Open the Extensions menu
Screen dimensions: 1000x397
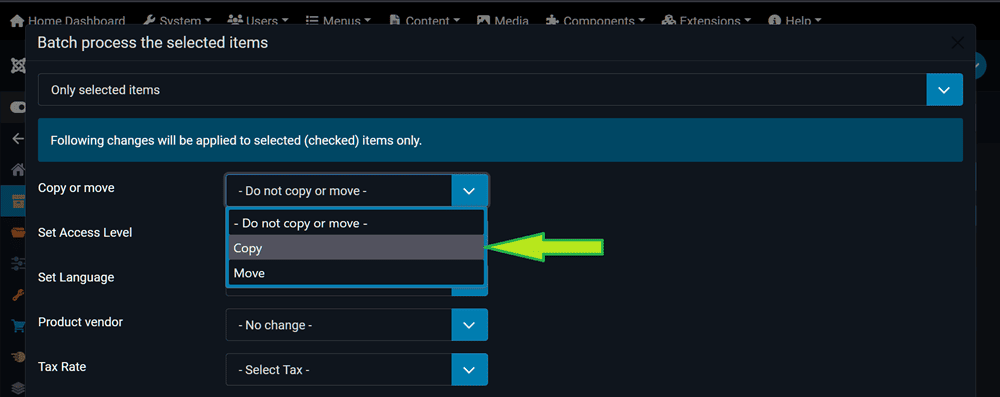pos(706,20)
